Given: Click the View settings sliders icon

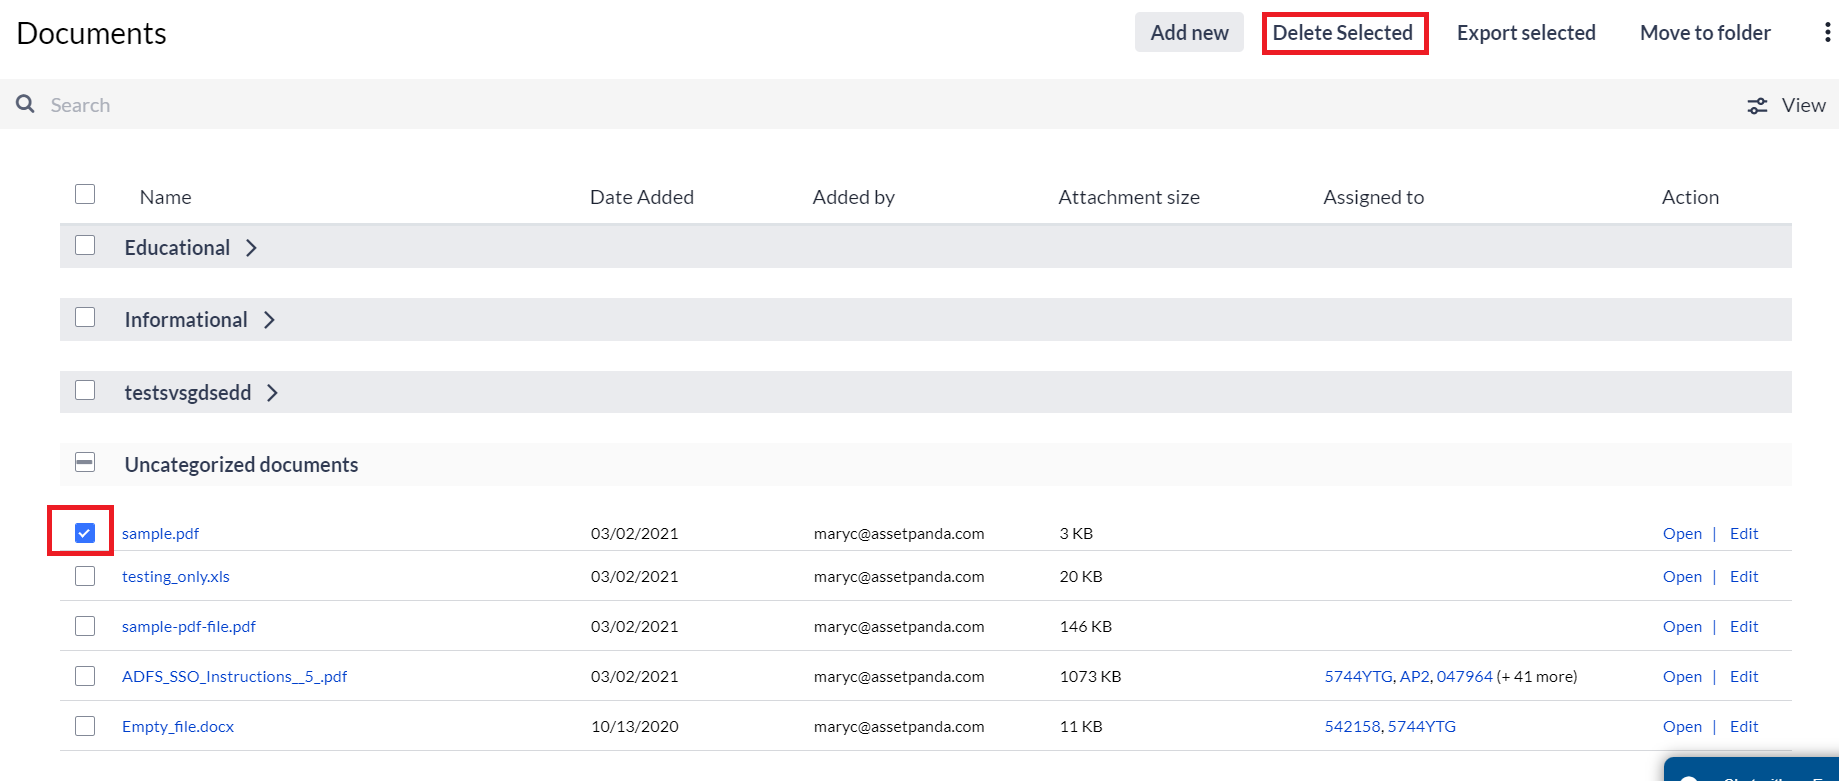Looking at the screenshot, I should pyautogui.click(x=1757, y=105).
